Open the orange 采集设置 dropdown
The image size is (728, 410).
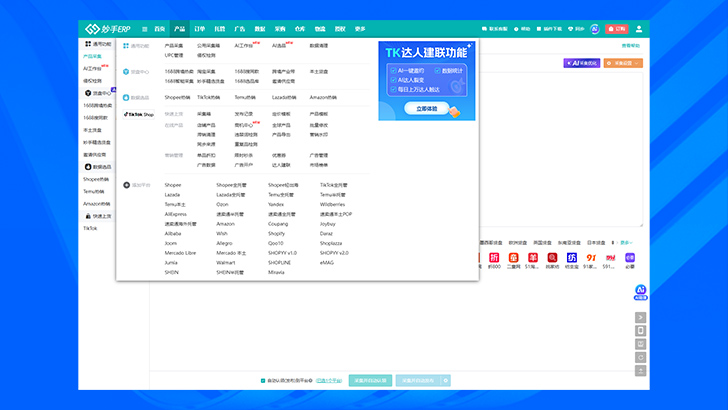coord(623,63)
